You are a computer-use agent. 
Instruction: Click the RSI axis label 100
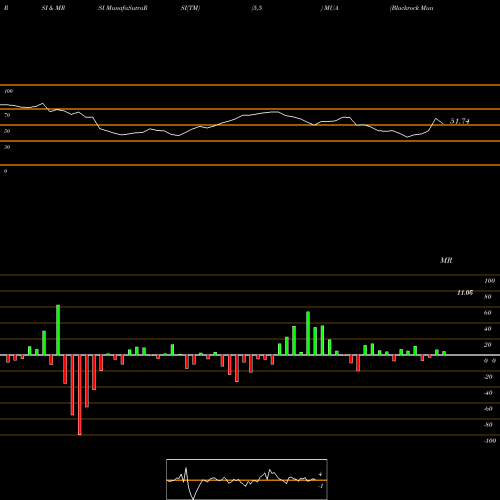pos(8,91)
